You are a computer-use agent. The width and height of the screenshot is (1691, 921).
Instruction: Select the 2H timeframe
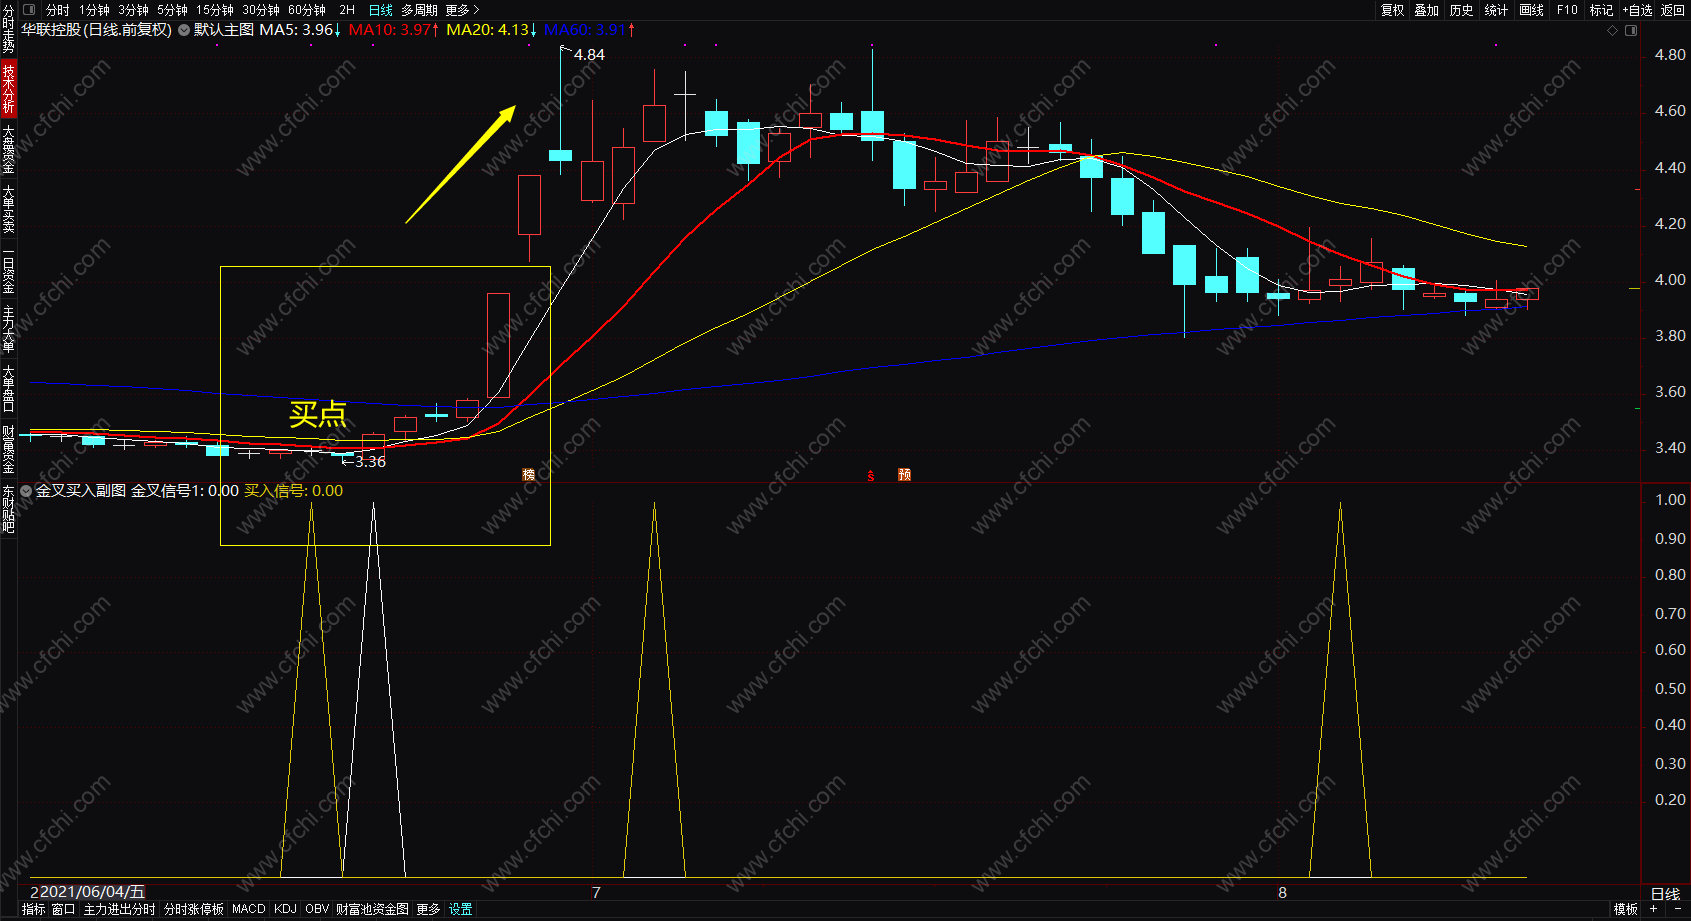point(347,10)
